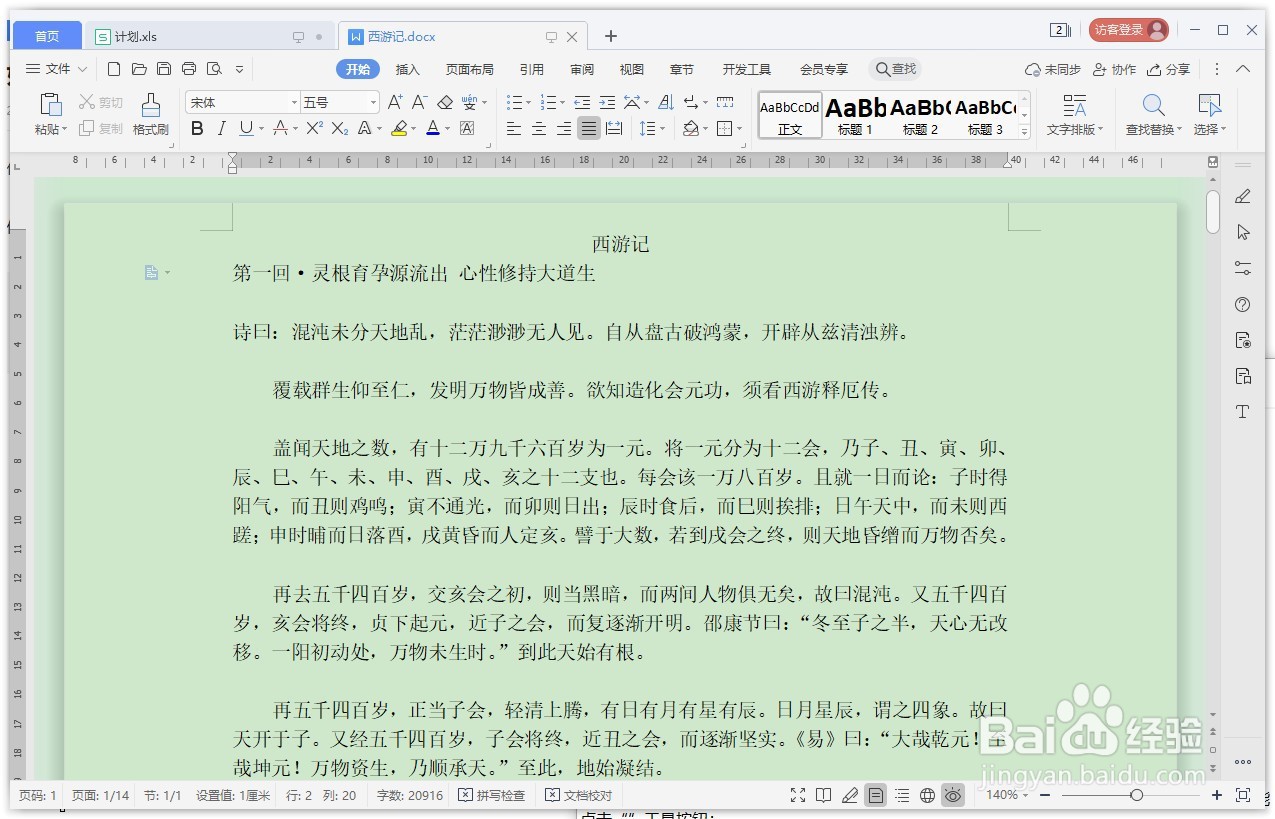
Task: Click the 分享 share button
Action: [x=1169, y=69]
